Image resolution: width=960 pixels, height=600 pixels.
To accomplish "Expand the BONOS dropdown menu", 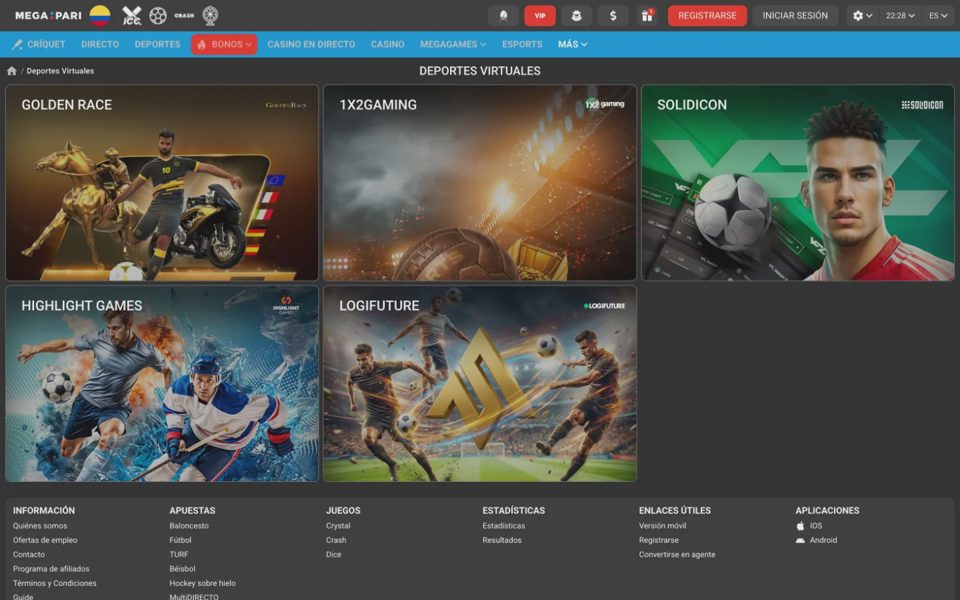I will point(224,44).
